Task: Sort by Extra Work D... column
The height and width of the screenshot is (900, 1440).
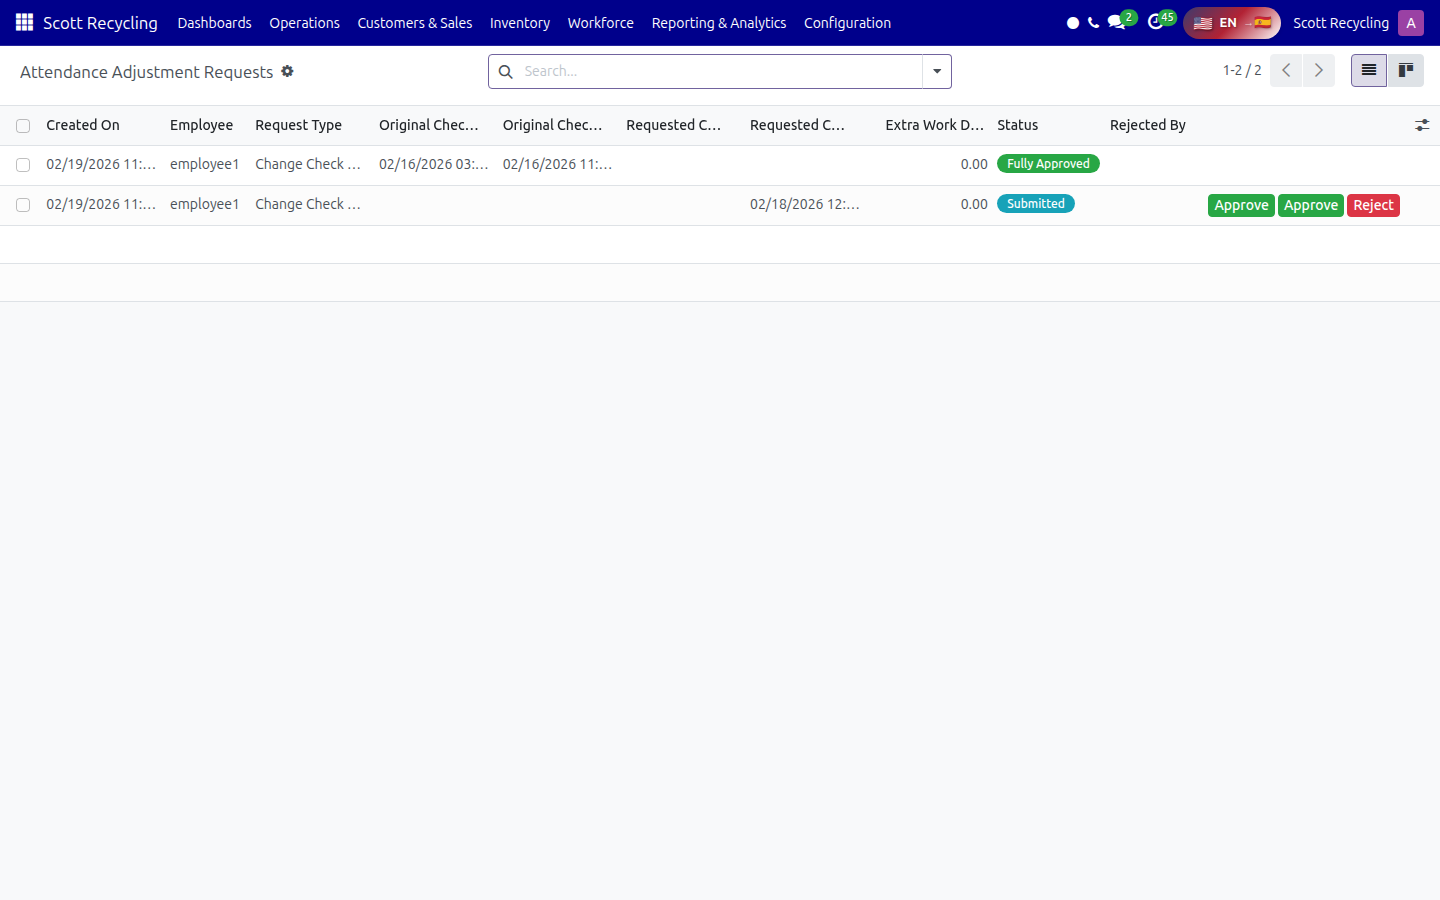Action: [x=934, y=125]
